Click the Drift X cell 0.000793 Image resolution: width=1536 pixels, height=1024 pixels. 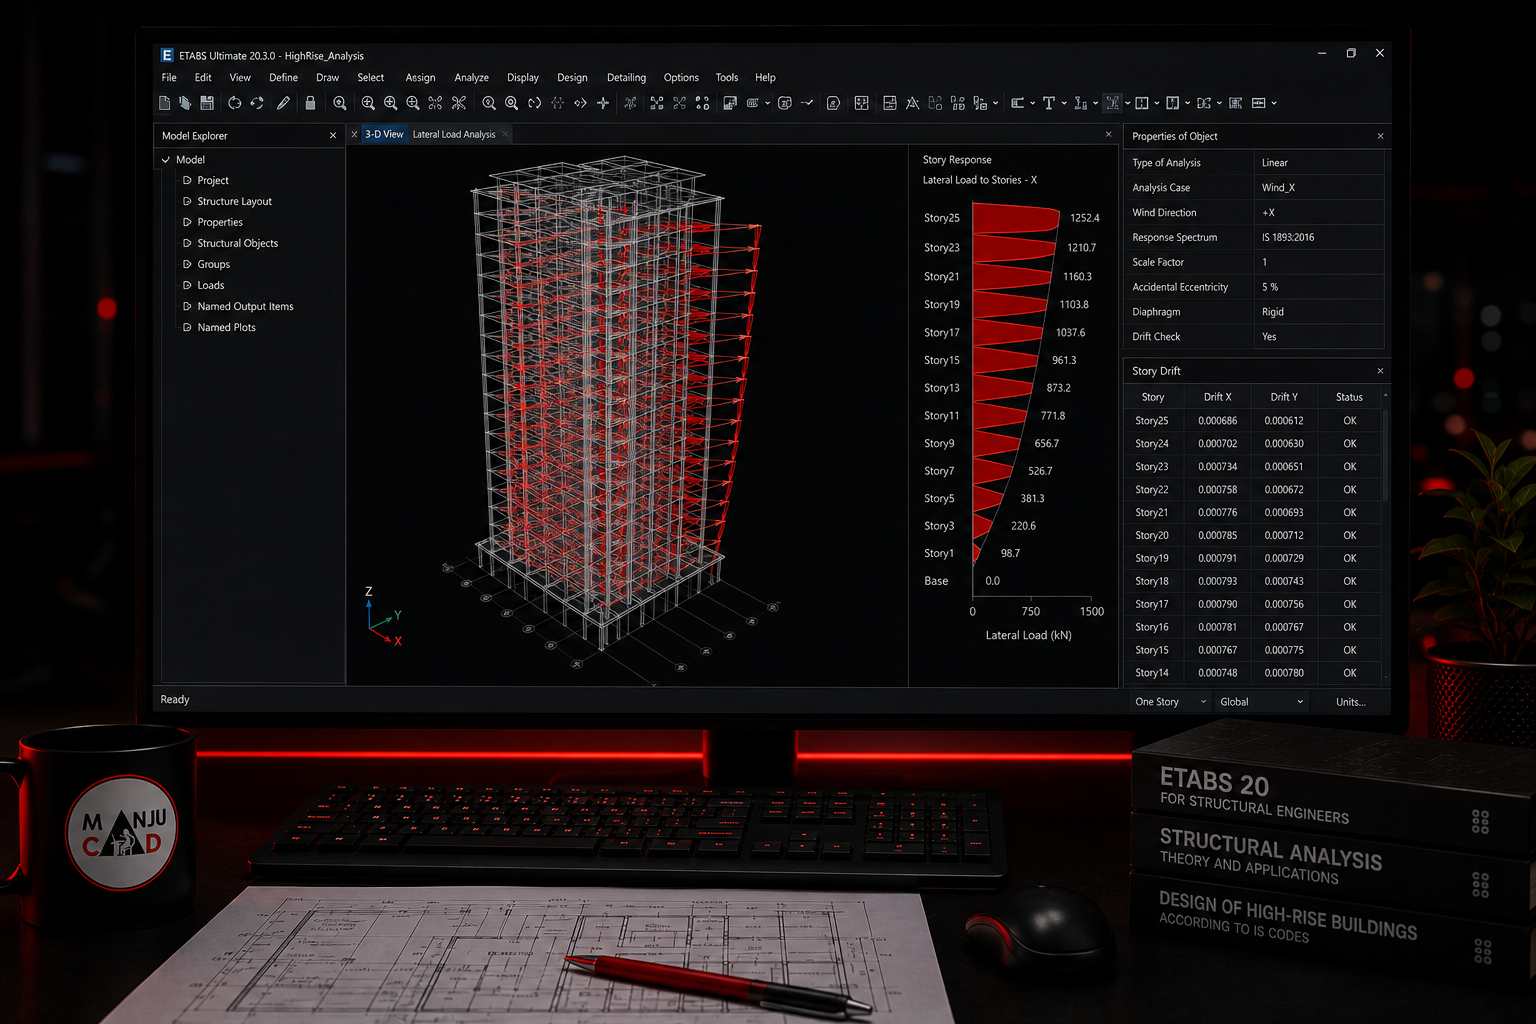pyautogui.click(x=1217, y=582)
